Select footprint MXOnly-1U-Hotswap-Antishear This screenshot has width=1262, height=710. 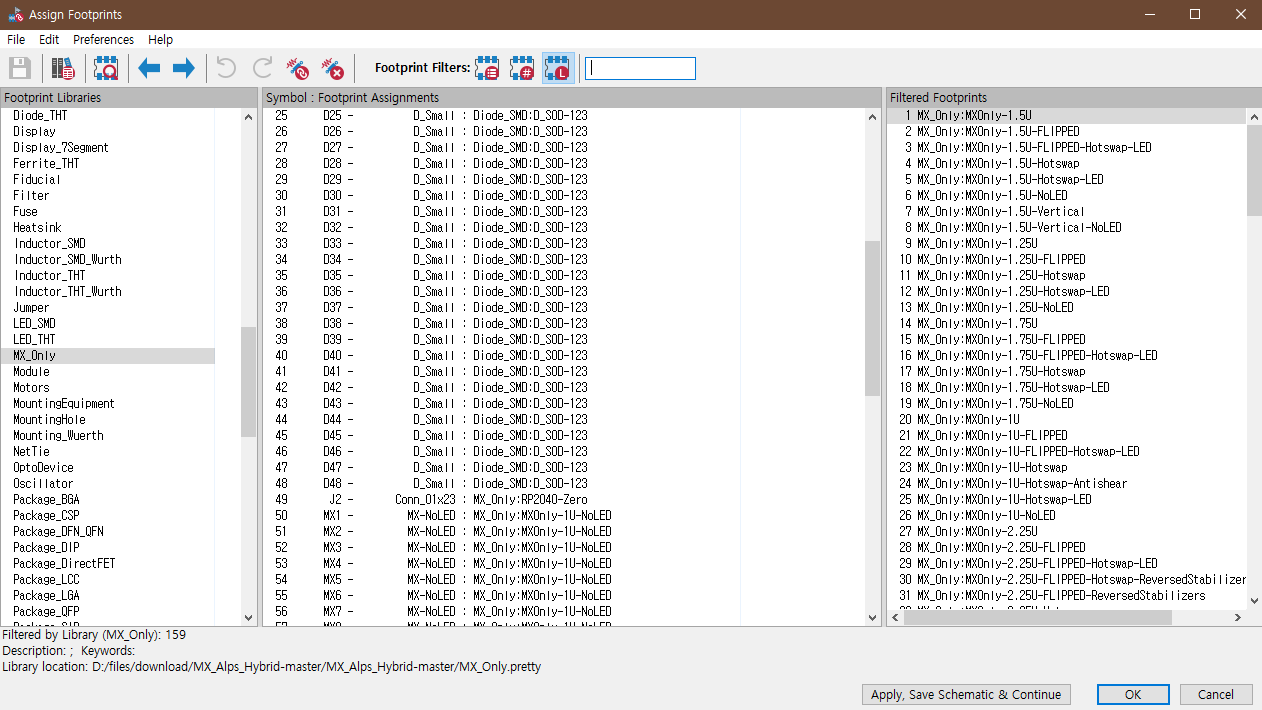(x=1066, y=484)
